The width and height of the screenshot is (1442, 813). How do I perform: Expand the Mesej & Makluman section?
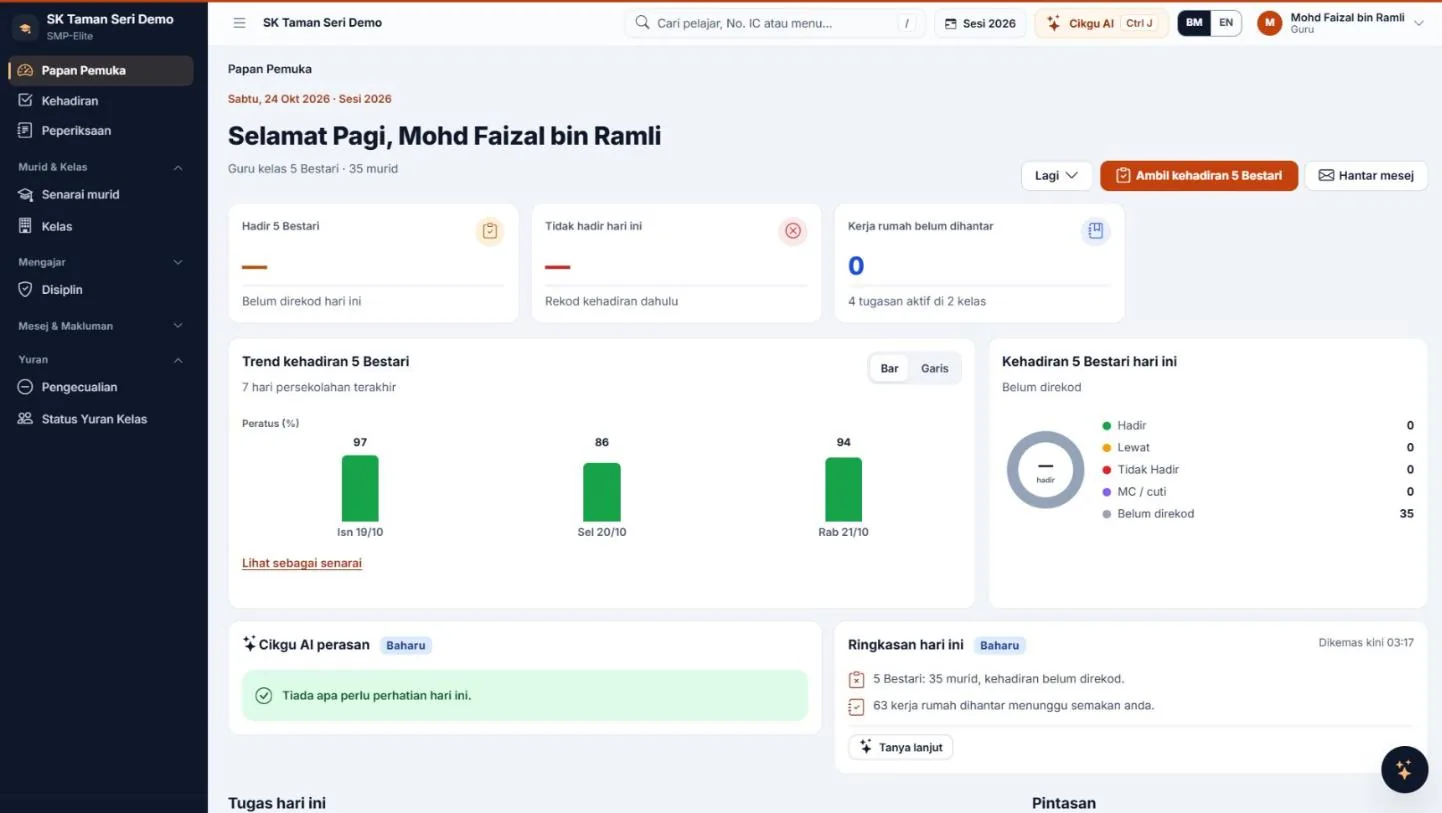coord(100,326)
